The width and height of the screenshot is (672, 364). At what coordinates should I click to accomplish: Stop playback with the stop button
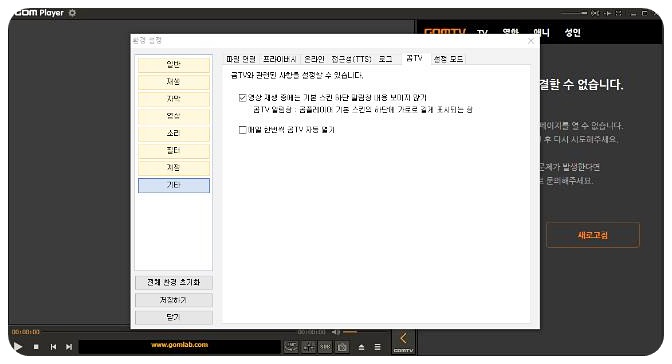(x=36, y=347)
